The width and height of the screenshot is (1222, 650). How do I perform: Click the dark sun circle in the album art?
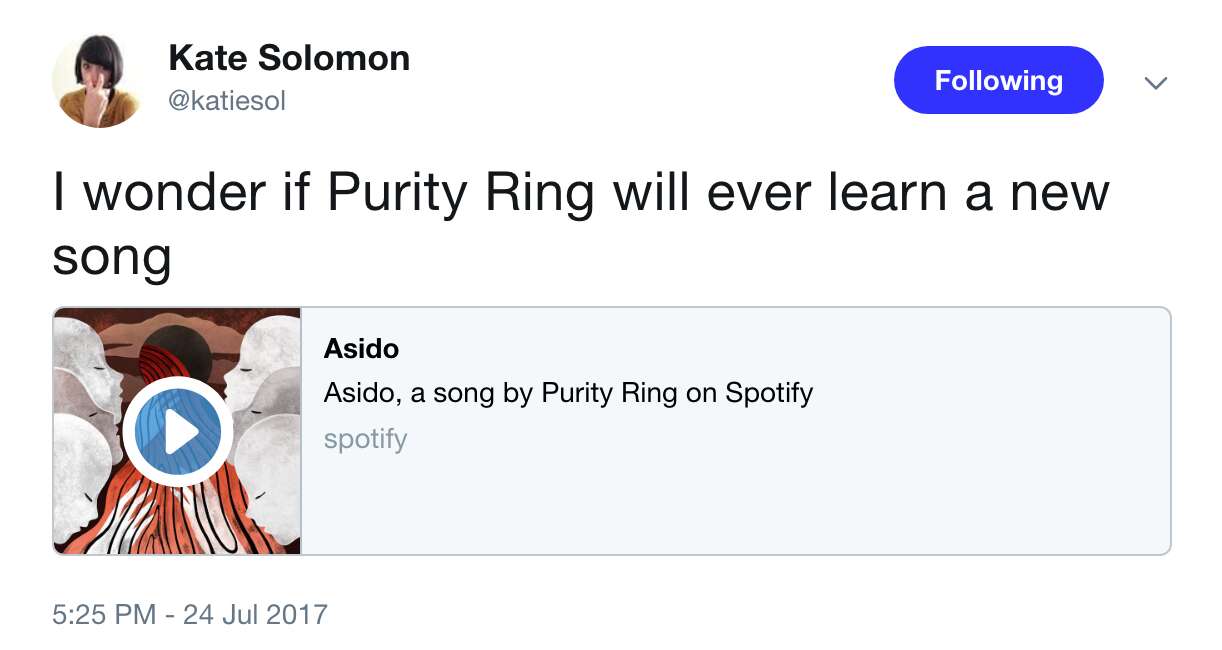click(175, 349)
